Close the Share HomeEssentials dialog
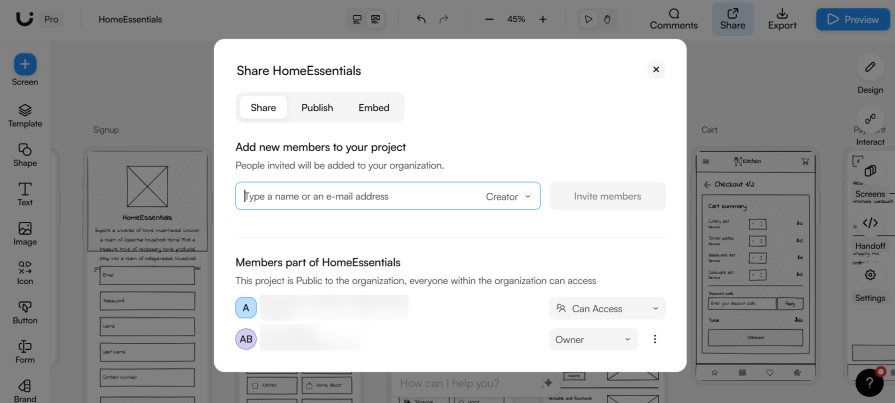 pyautogui.click(x=655, y=69)
